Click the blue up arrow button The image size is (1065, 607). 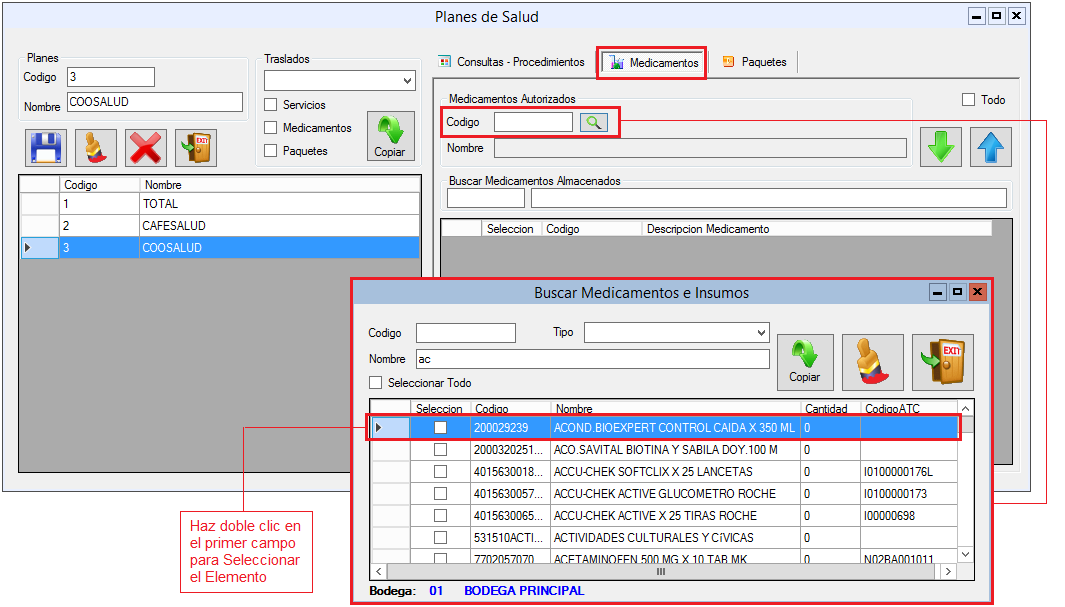point(991,147)
